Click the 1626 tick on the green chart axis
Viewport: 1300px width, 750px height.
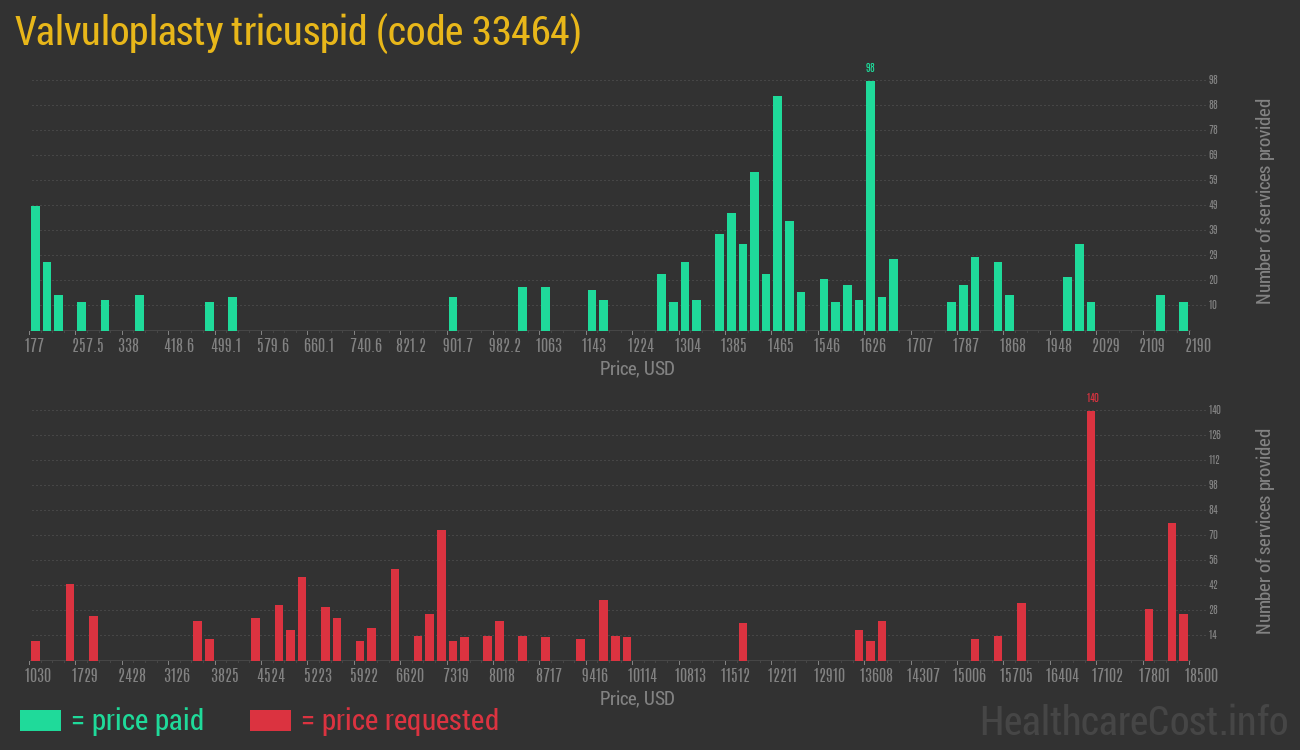point(873,346)
